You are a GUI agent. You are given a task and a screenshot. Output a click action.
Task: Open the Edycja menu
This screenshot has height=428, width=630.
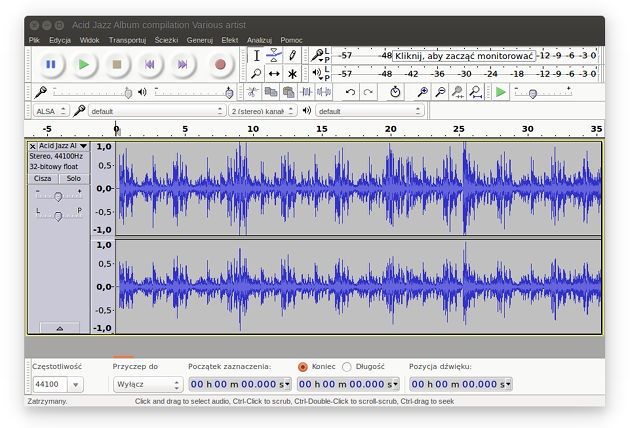point(60,40)
